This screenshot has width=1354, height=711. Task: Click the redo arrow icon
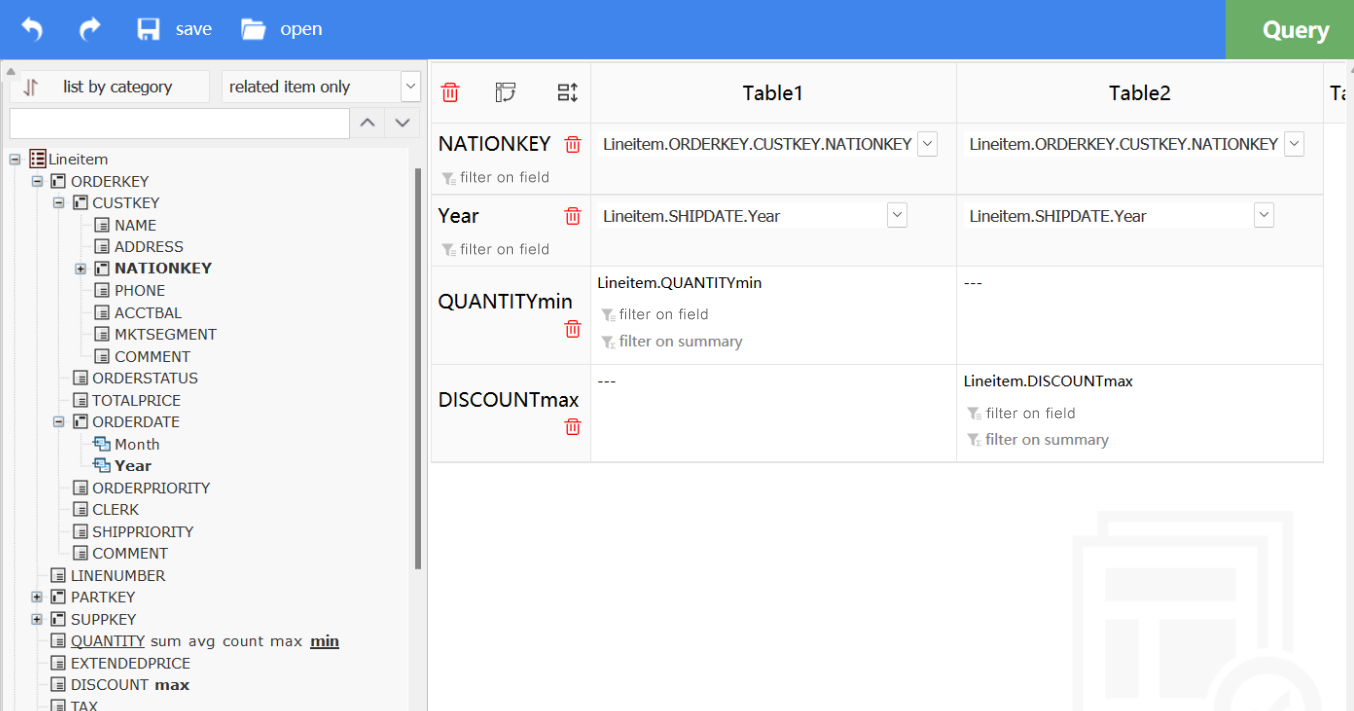[x=90, y=29]
